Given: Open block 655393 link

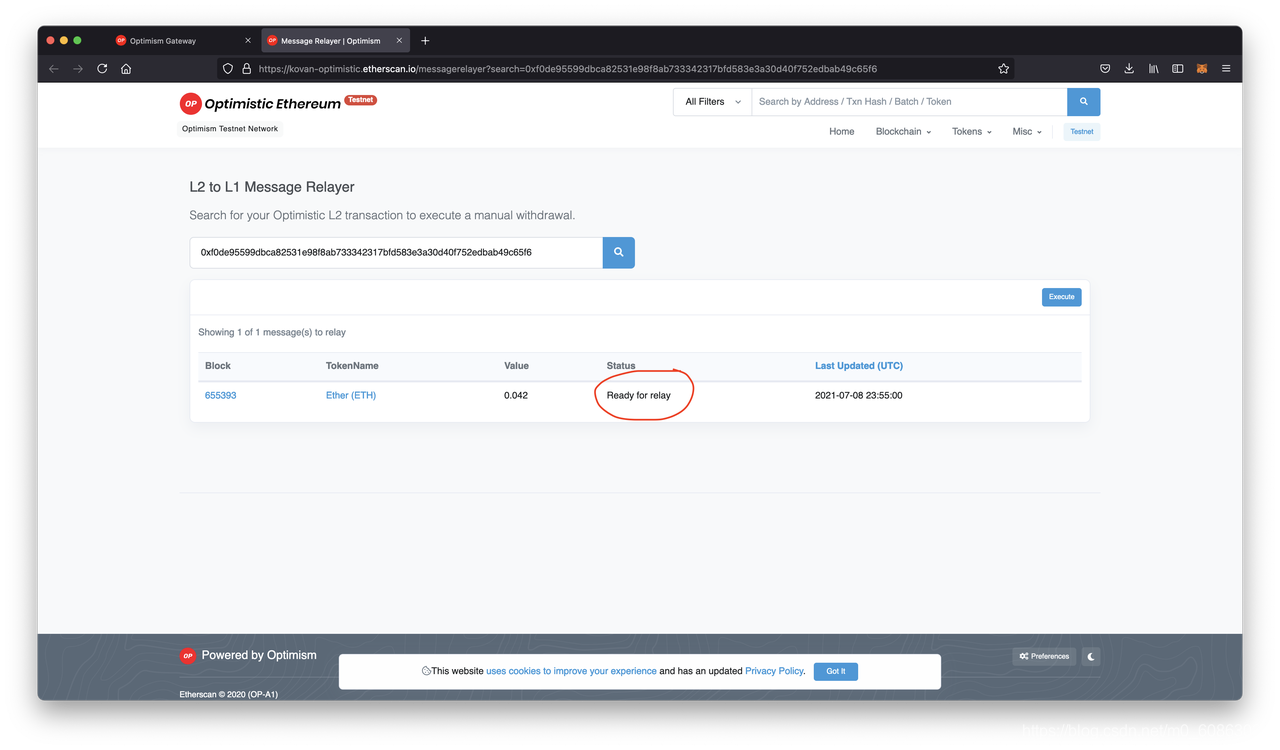Looking at the screenshot, I should 221,396.
